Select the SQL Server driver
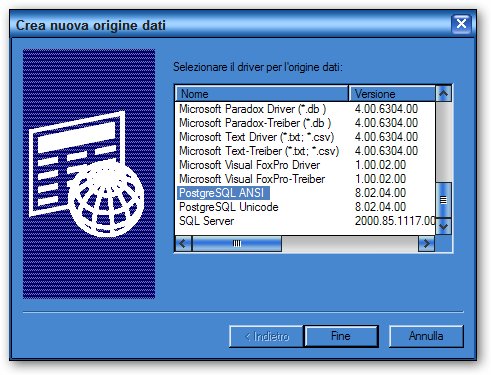 point(206,221)
